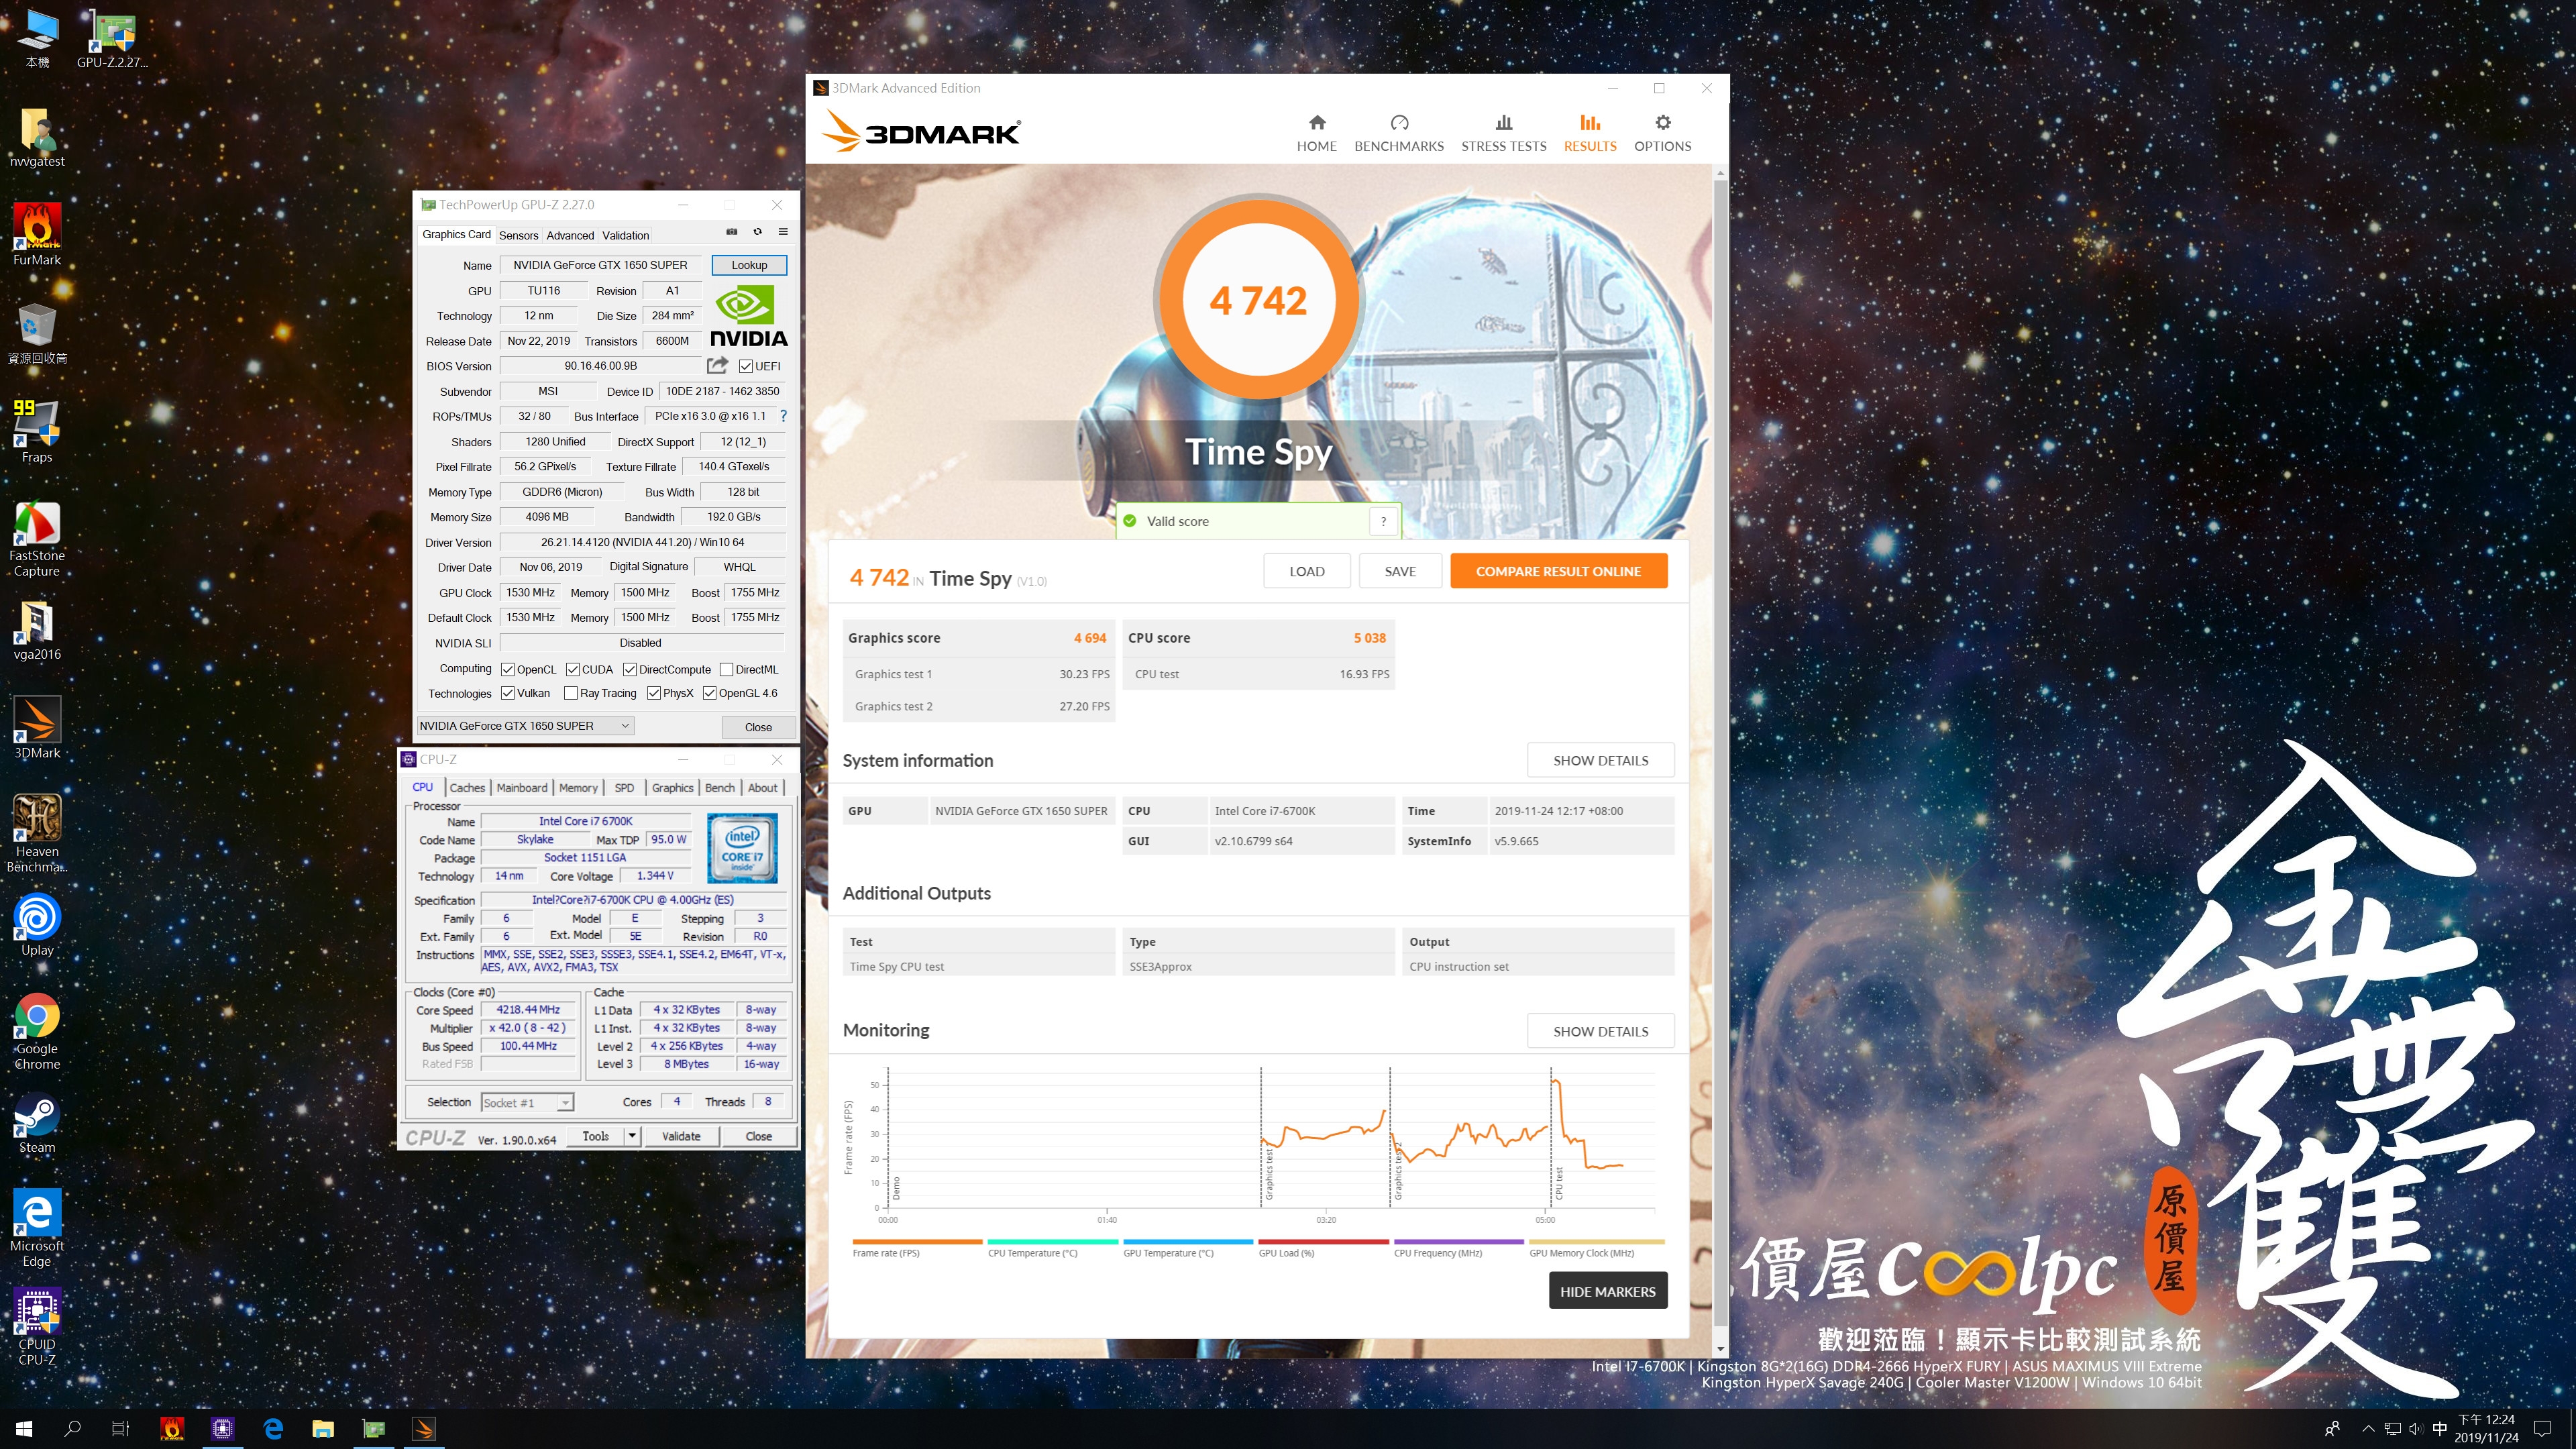Open Windows search from the taskbar
The height and width of the screenshot is (1449, 2576).
(x=72, y=1429)
